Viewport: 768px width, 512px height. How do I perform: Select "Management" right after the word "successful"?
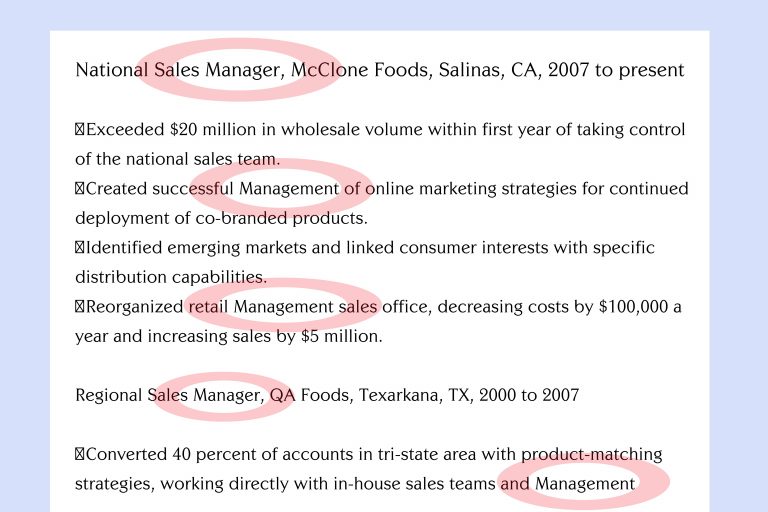click(289, 189)
